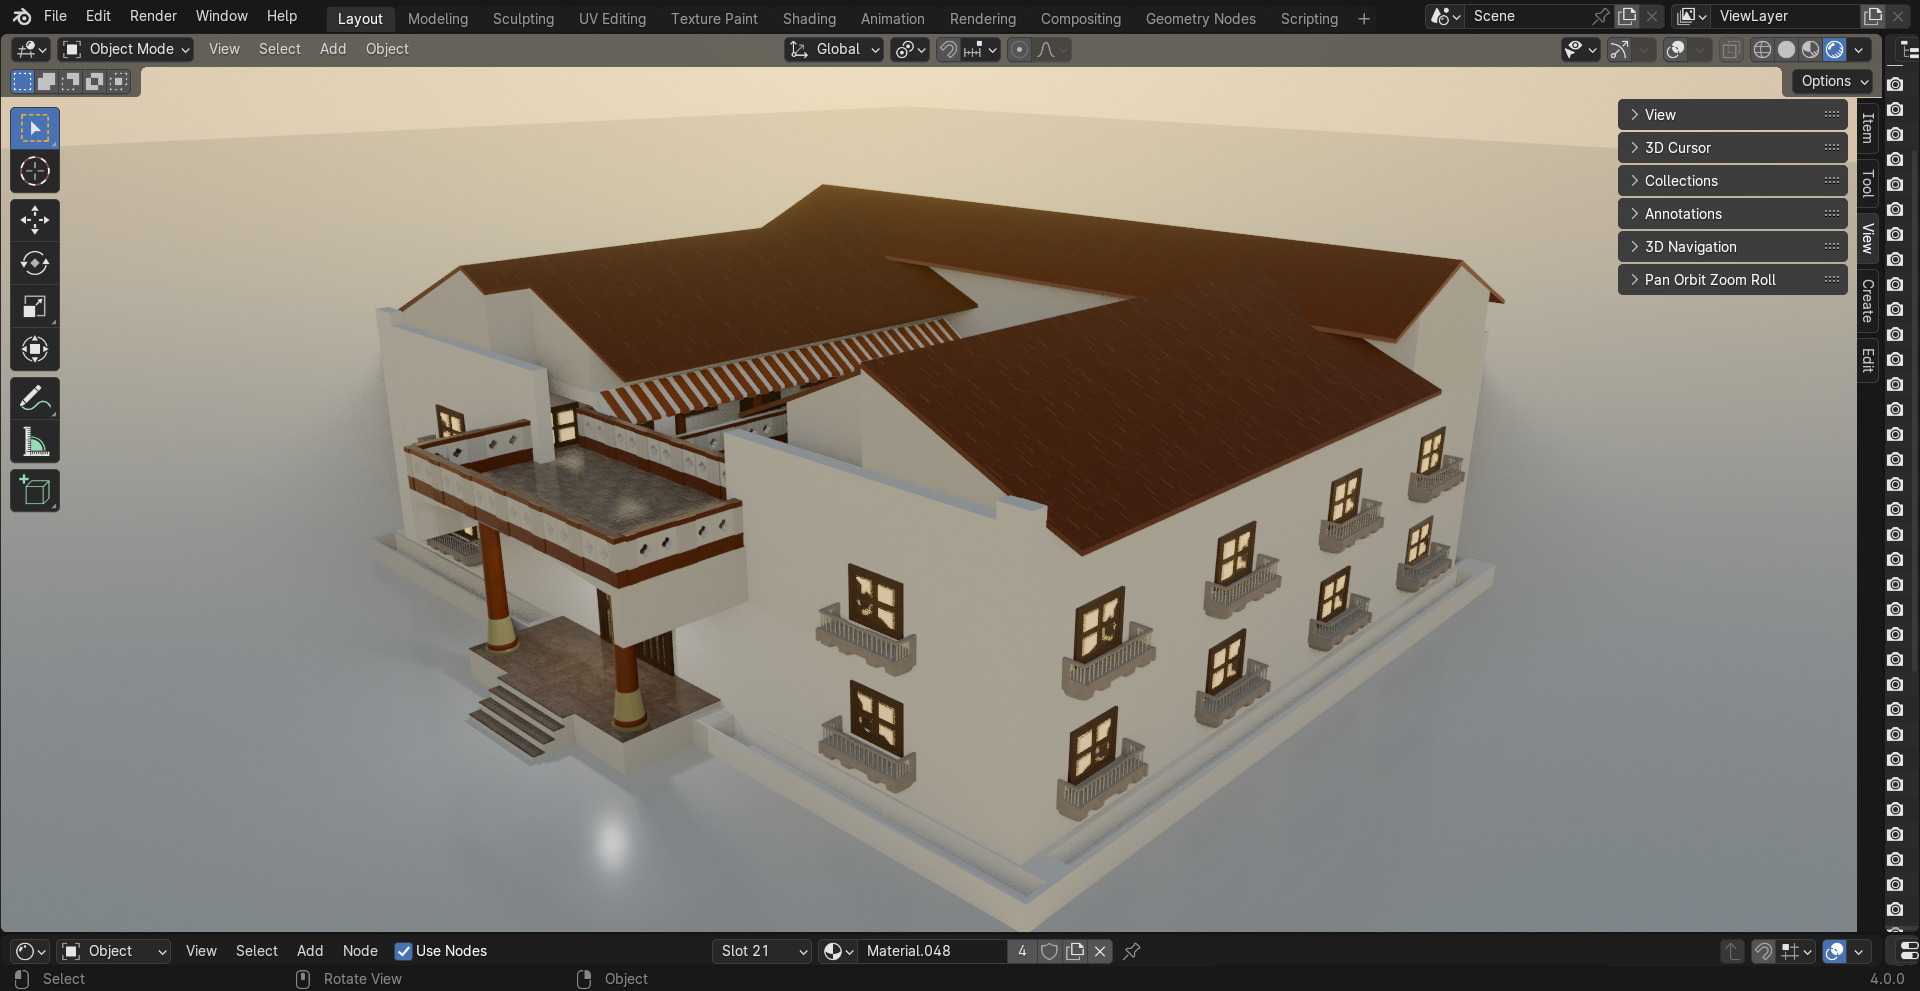Image resolution: width=1920 pixels, height=991 pixels.
Task: Open the Slot 21 material slot dropdown
Action: [x=762, y=951]
